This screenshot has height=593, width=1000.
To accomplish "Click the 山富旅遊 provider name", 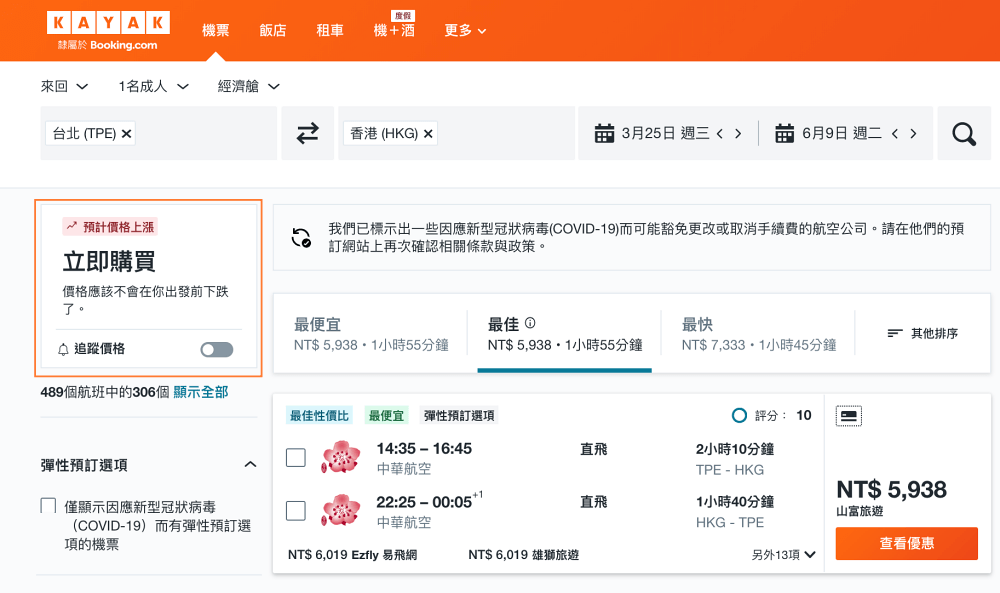I will click(x=860, y=511).
